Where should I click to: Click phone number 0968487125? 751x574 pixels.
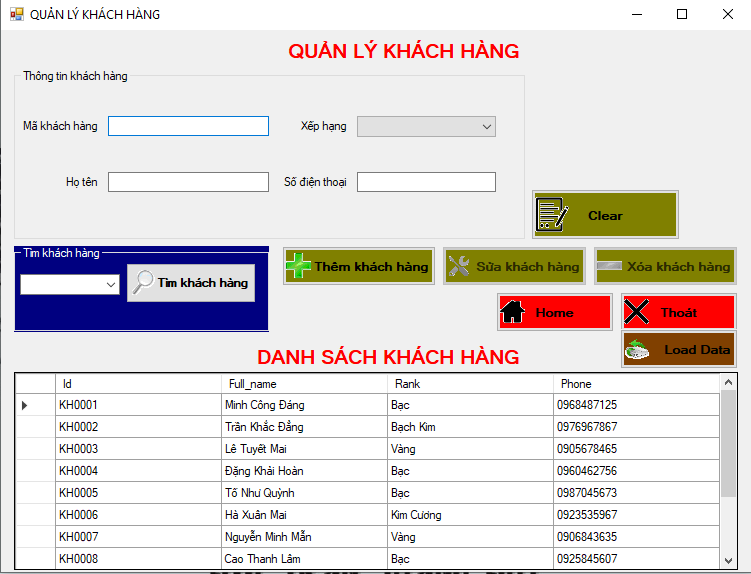tap(587, 405)
